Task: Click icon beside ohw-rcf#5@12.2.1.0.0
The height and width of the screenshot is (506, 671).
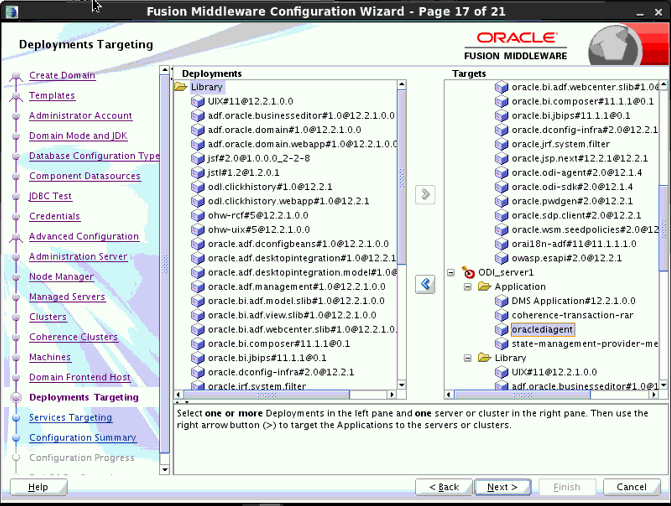Action: point(198,215)
